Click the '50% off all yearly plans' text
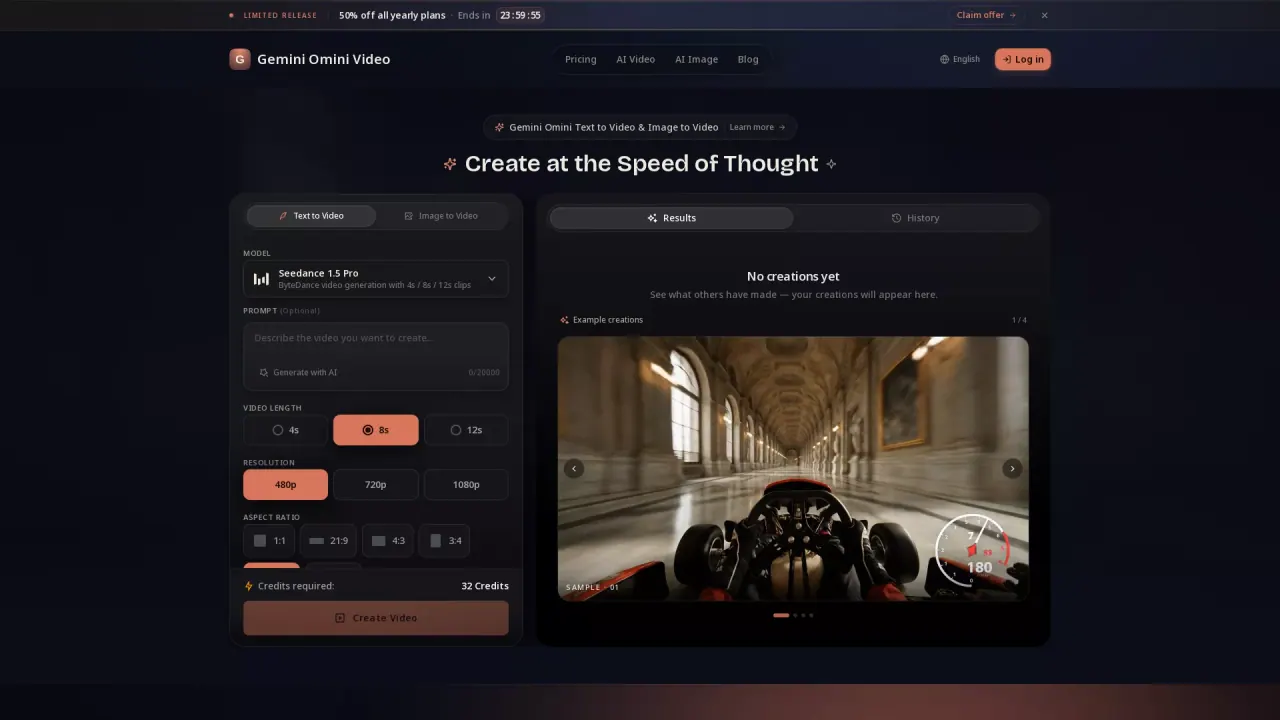Viewport: 1280px width, 720px height. 392,15
